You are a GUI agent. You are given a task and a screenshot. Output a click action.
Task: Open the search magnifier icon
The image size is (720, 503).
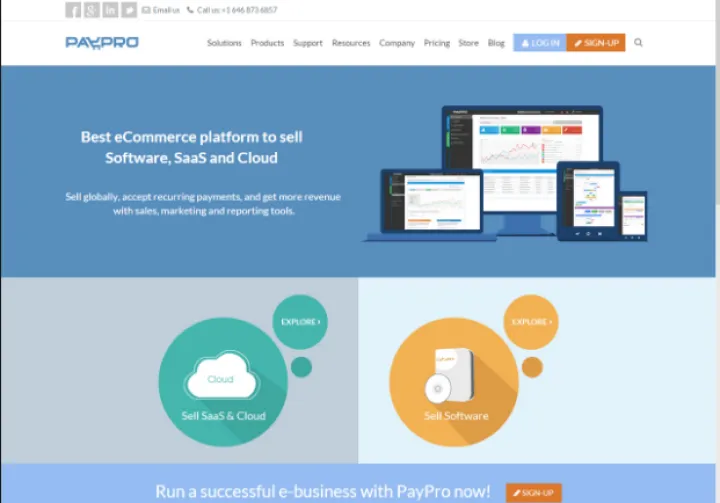point(638,43)
